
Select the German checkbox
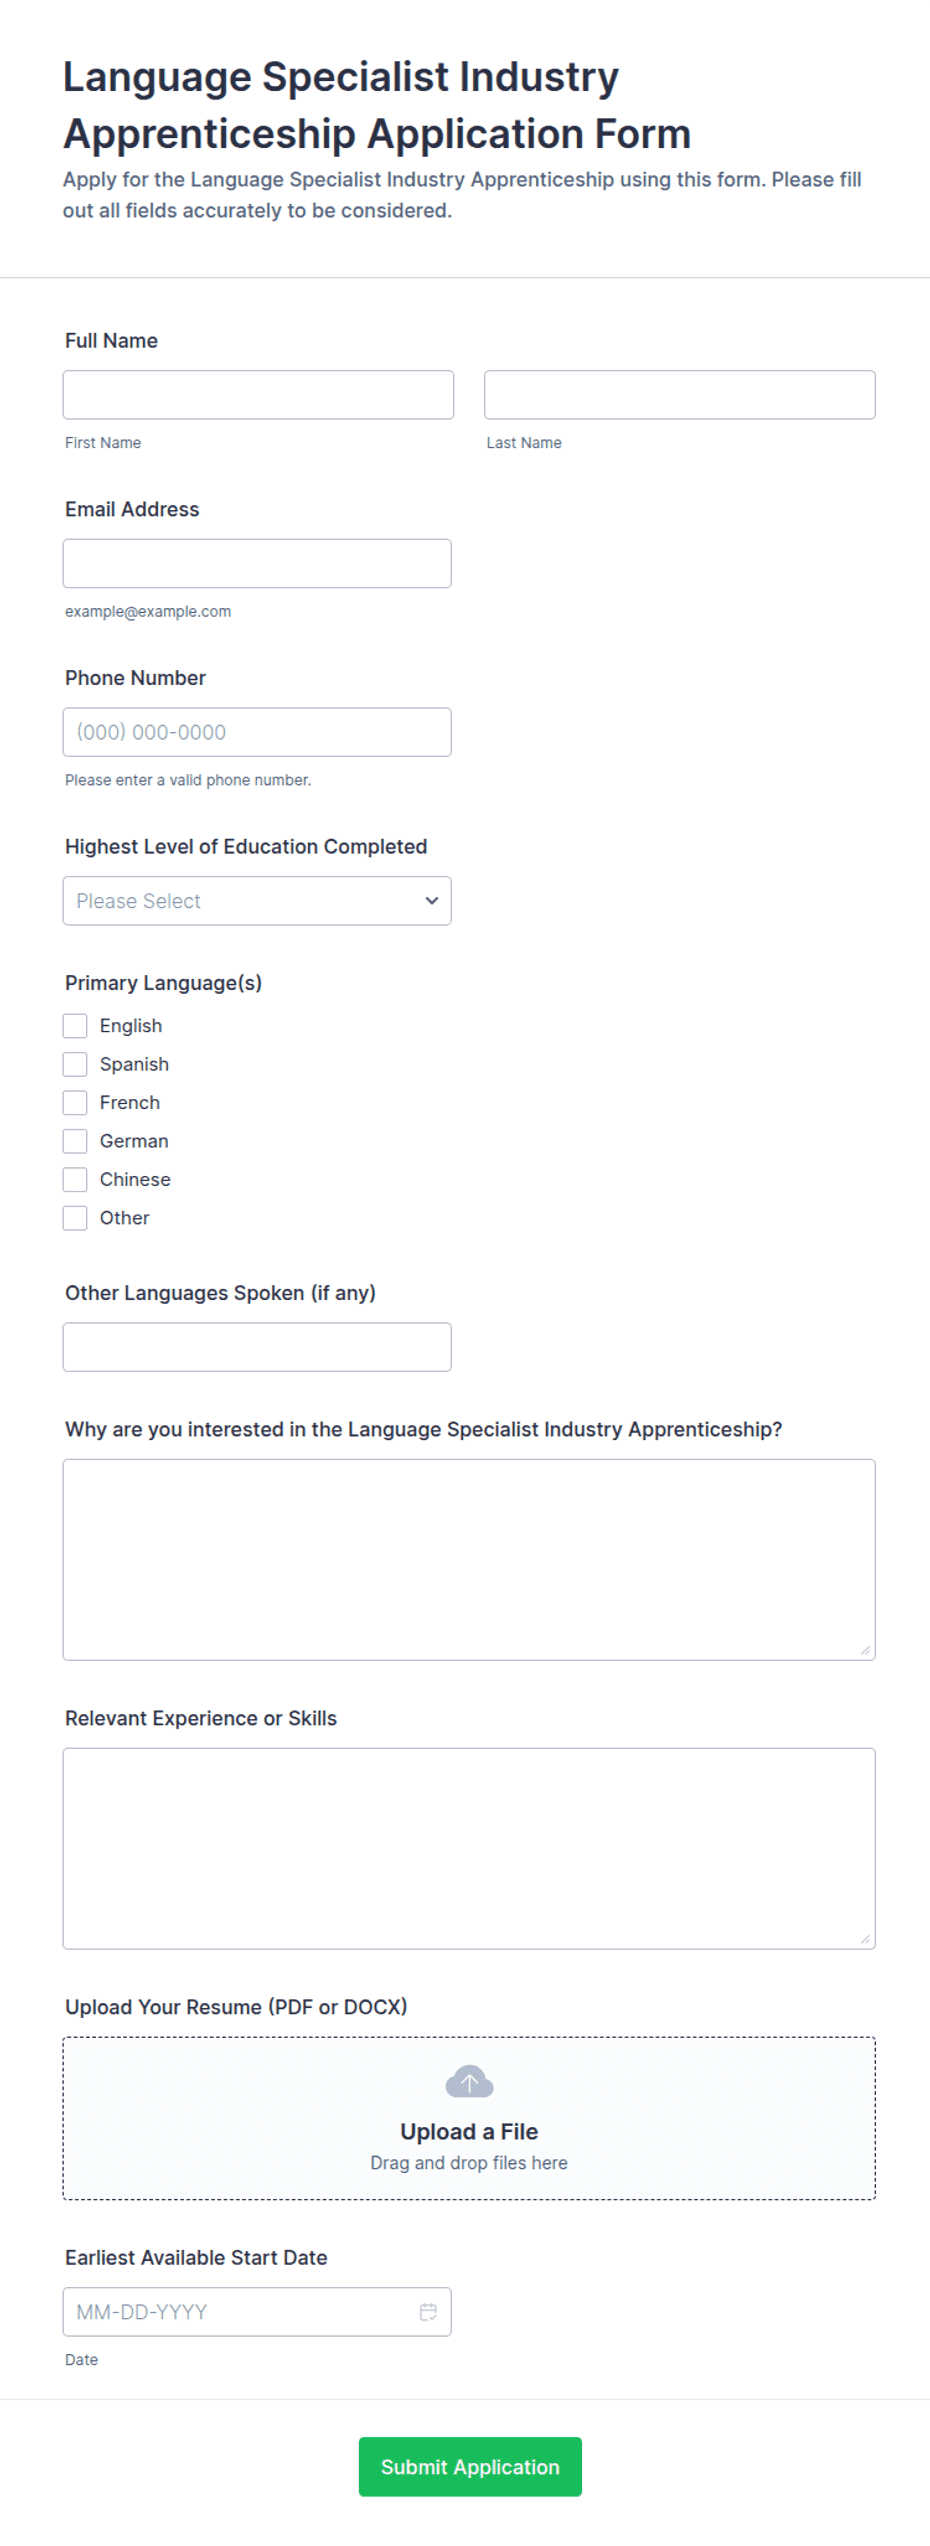(x=75, y=1141)
